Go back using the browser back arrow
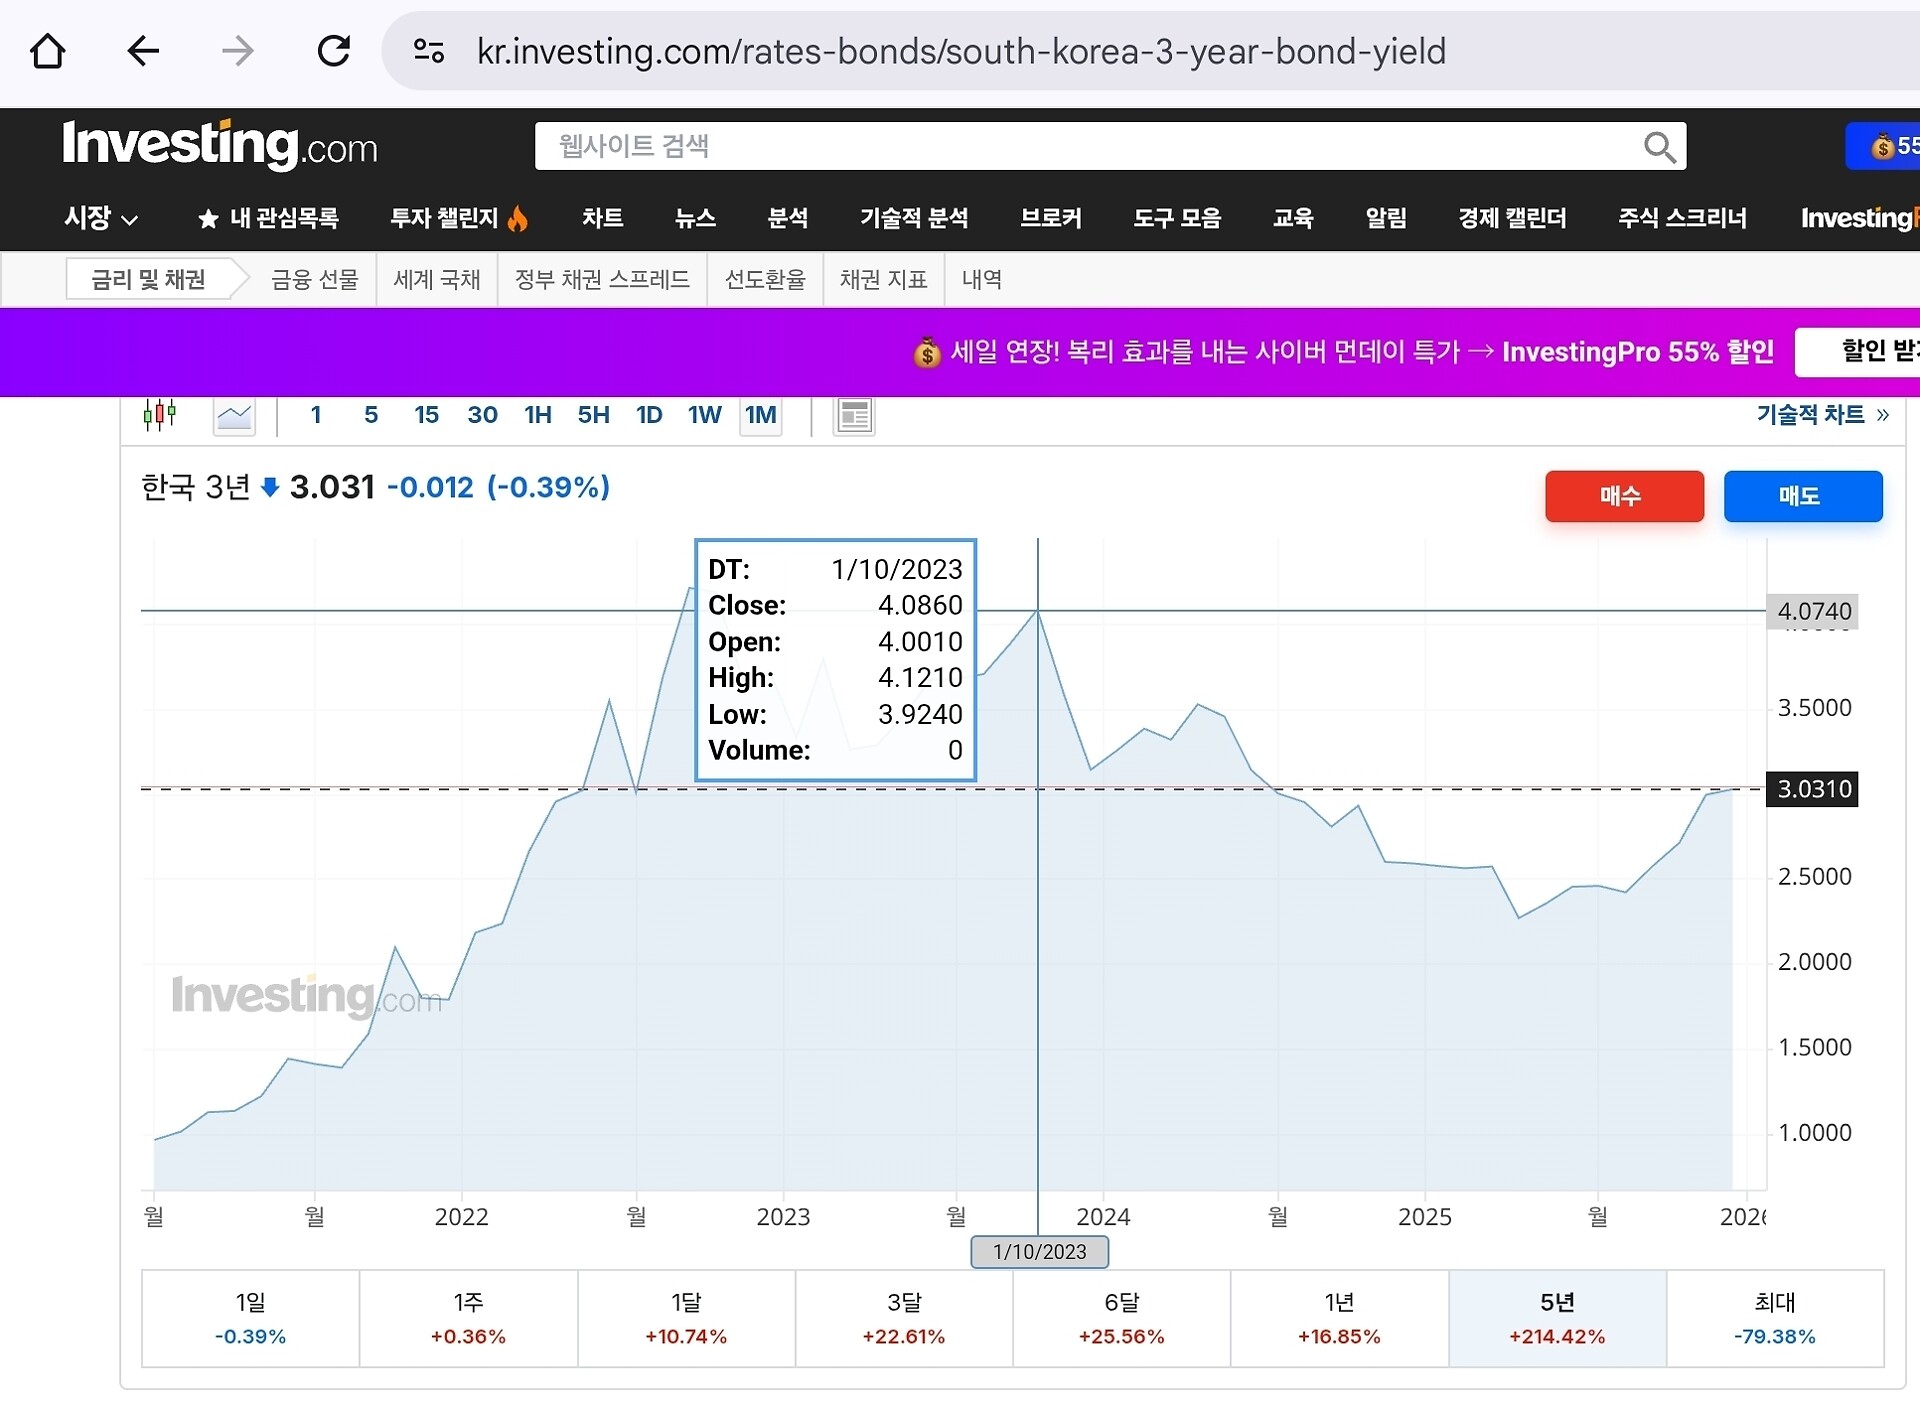Screen dimensions: 1920x1405 (143, 51)
